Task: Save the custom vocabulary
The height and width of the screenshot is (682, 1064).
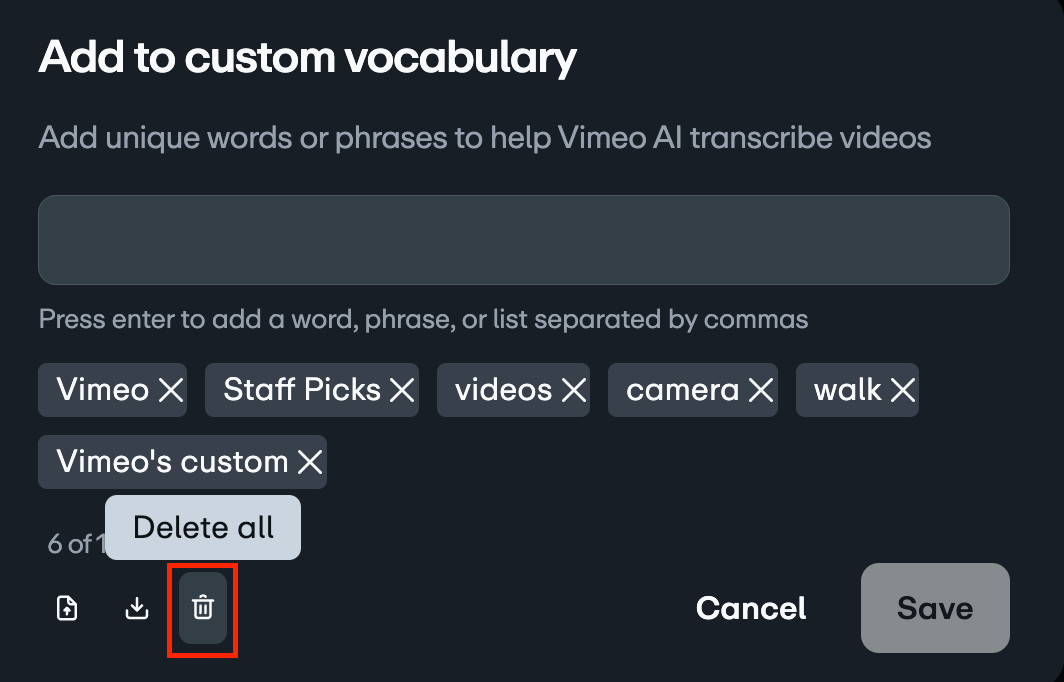Action: click(x=935, y=608)
